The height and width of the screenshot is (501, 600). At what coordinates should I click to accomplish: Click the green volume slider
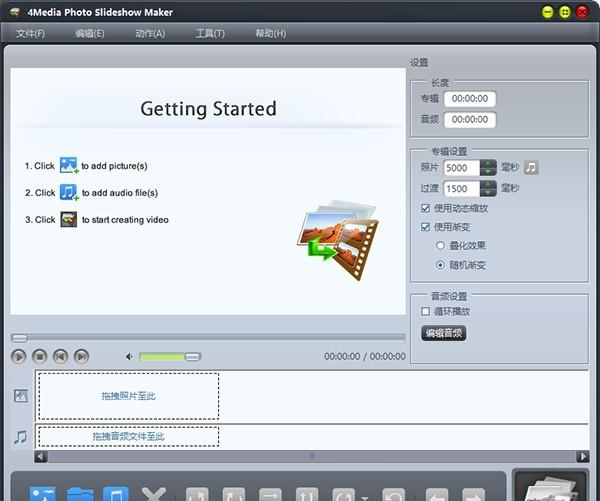point(170,357)
